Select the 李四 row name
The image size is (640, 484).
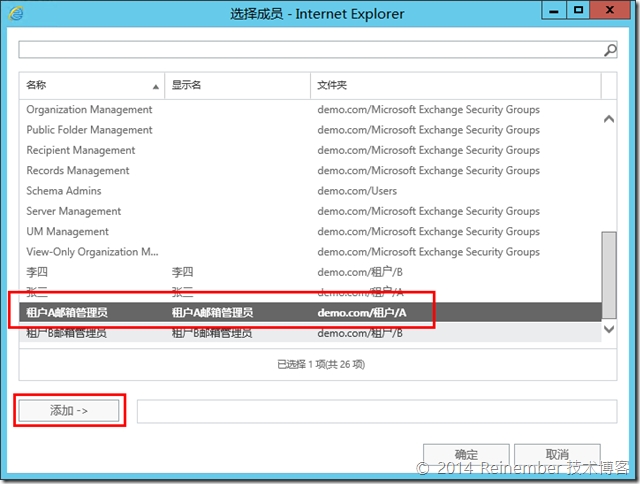tap(37, 272)
